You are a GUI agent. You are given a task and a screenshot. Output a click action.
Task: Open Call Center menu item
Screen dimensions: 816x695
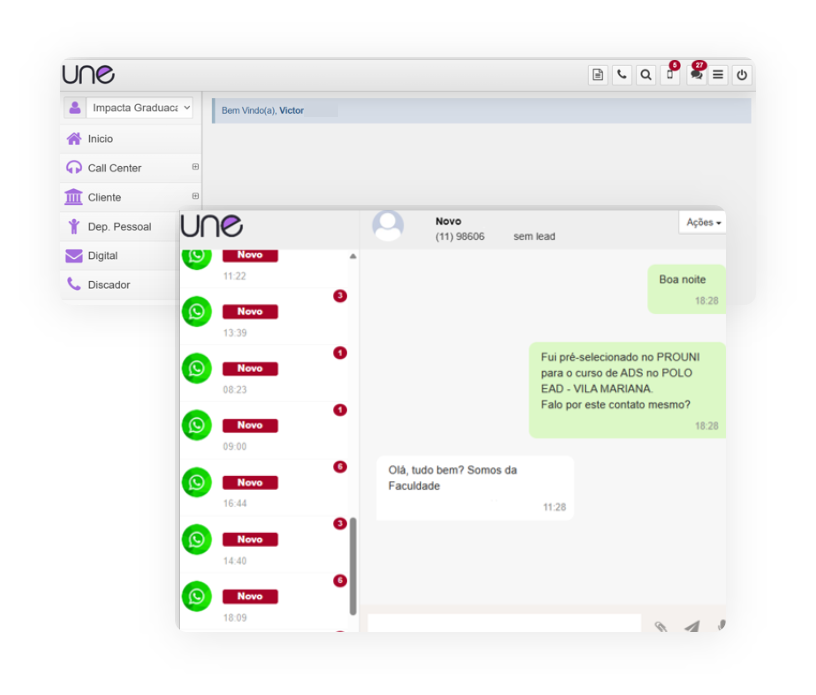pyautogui.click(x=131, y=168)
